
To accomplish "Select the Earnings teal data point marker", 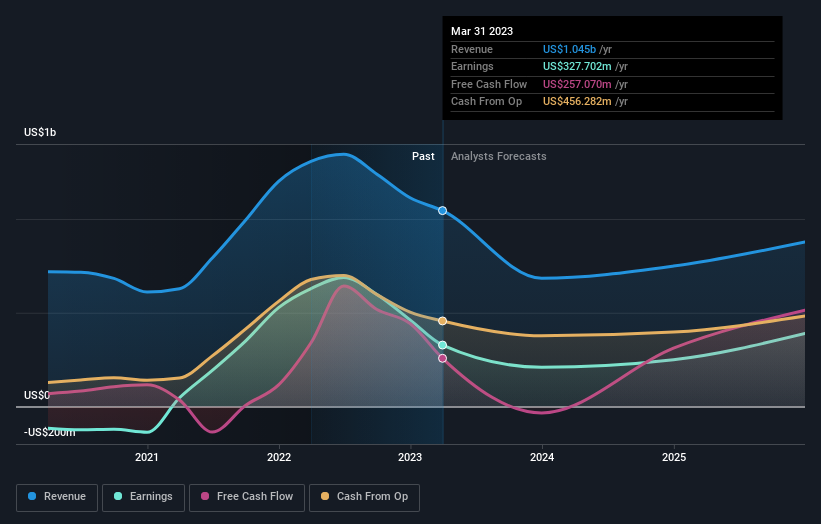I will [x=442, y=345].
